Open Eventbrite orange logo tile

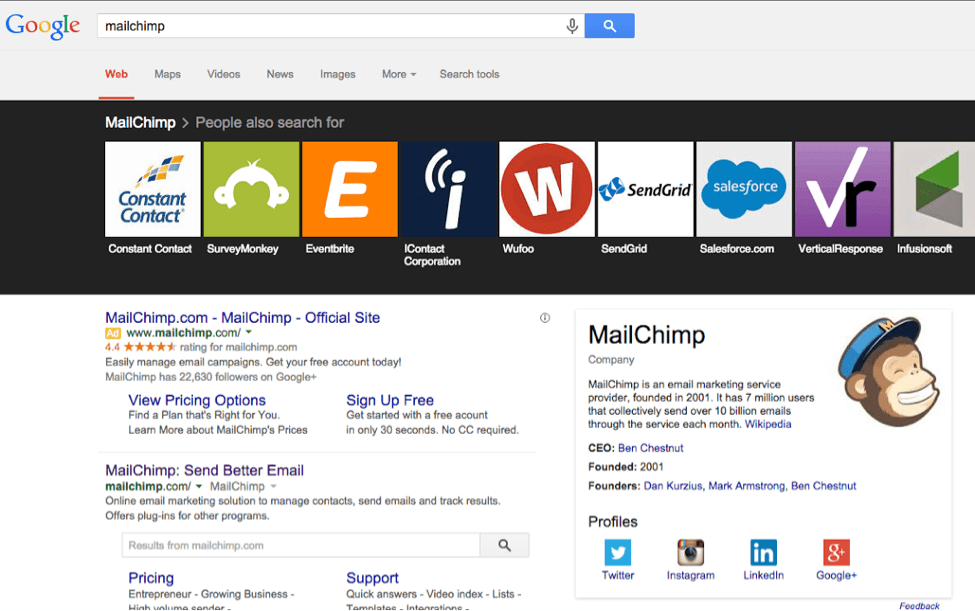[349, 189]
